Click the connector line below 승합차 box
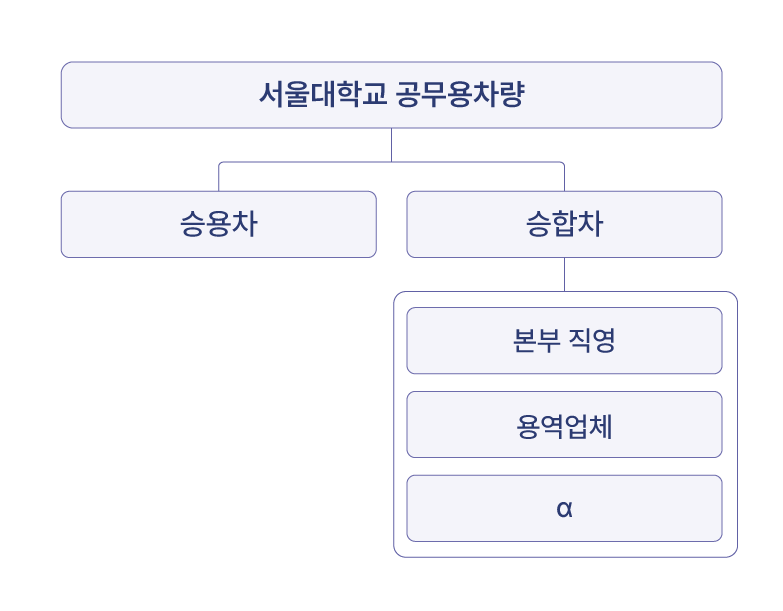 [564, 274]
